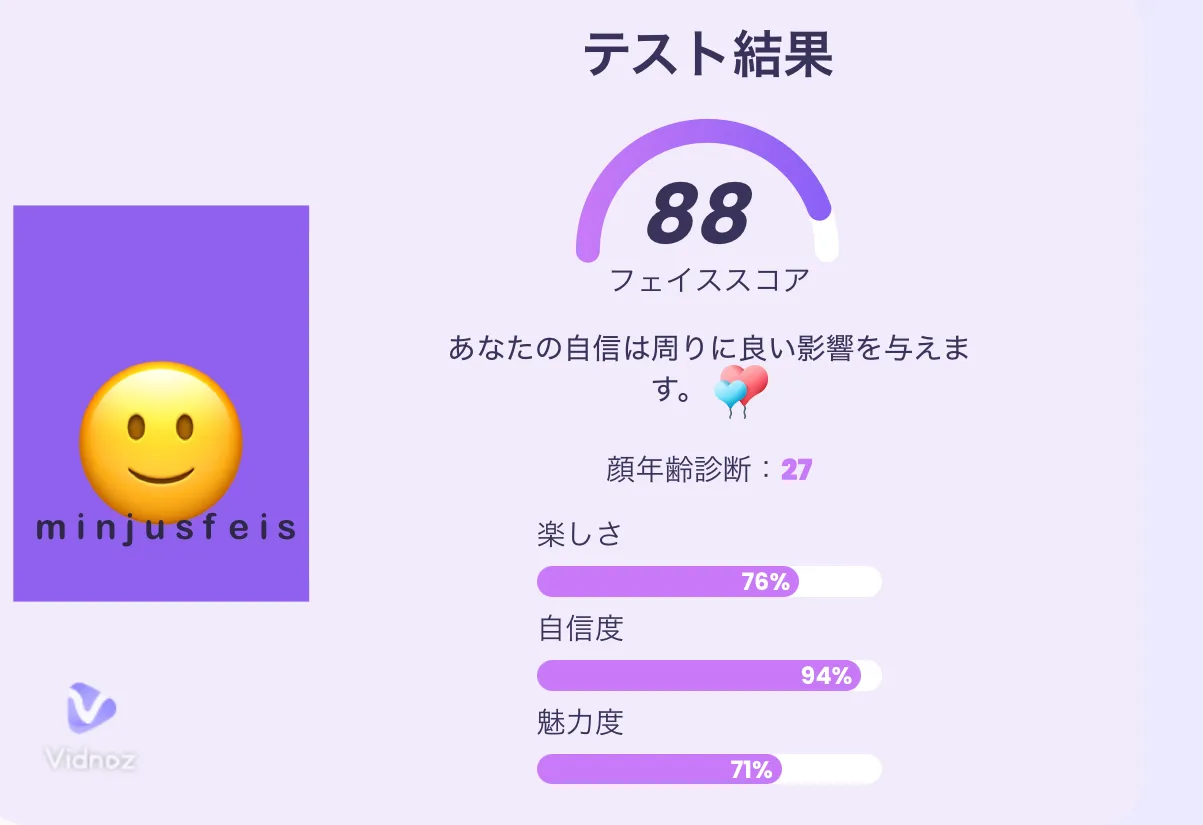Click the heart balloons emoji
The image size is (1203, 825).
click(x=741, y=391)
